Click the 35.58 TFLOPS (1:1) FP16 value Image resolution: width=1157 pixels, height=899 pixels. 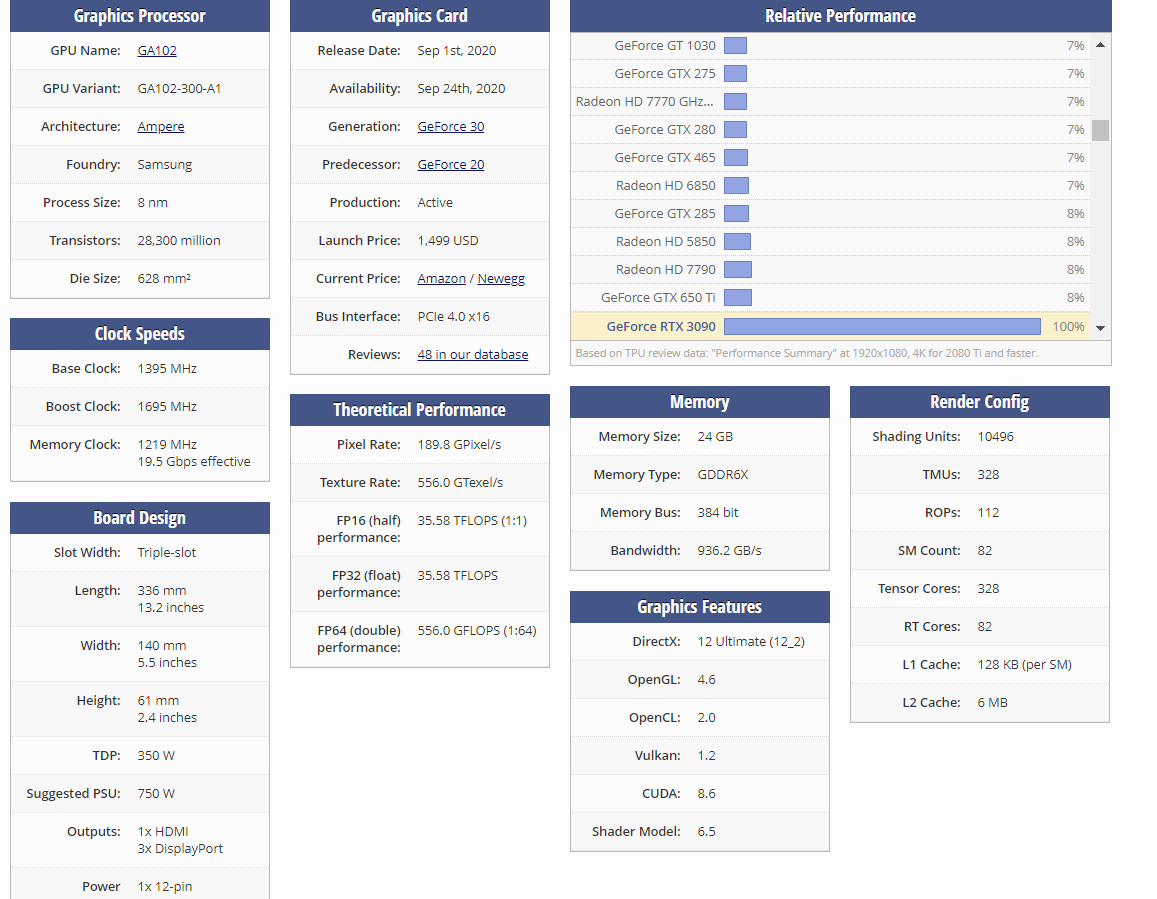[472, 520]
